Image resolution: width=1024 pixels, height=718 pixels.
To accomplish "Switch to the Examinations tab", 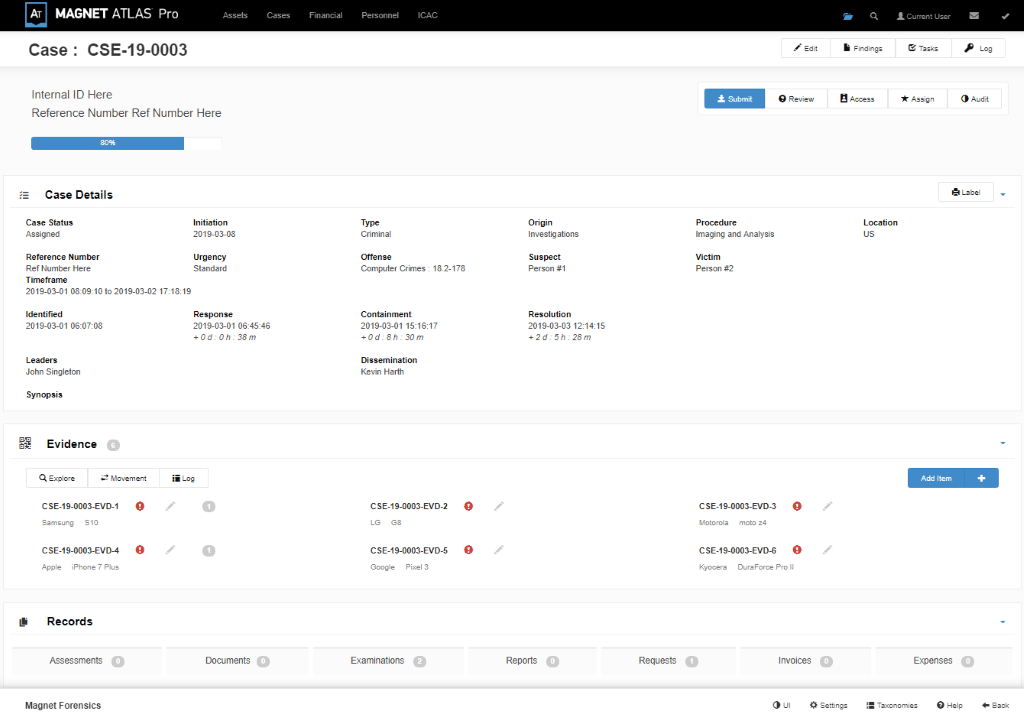I will pos(388,661).
